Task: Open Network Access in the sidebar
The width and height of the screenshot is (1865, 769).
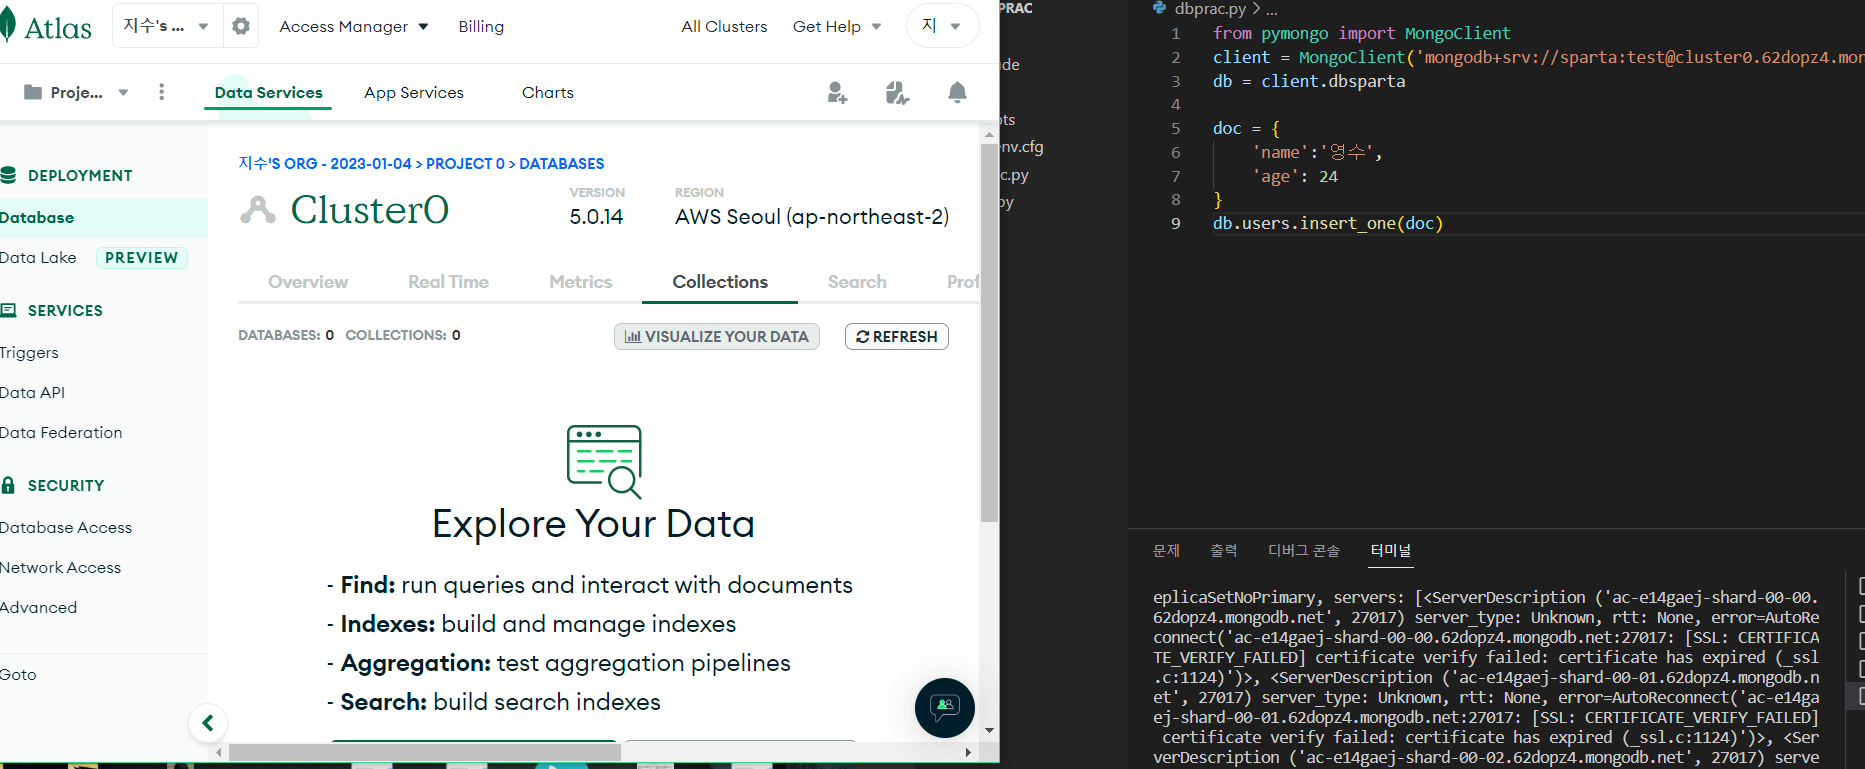Action: (x=60, y=567)
